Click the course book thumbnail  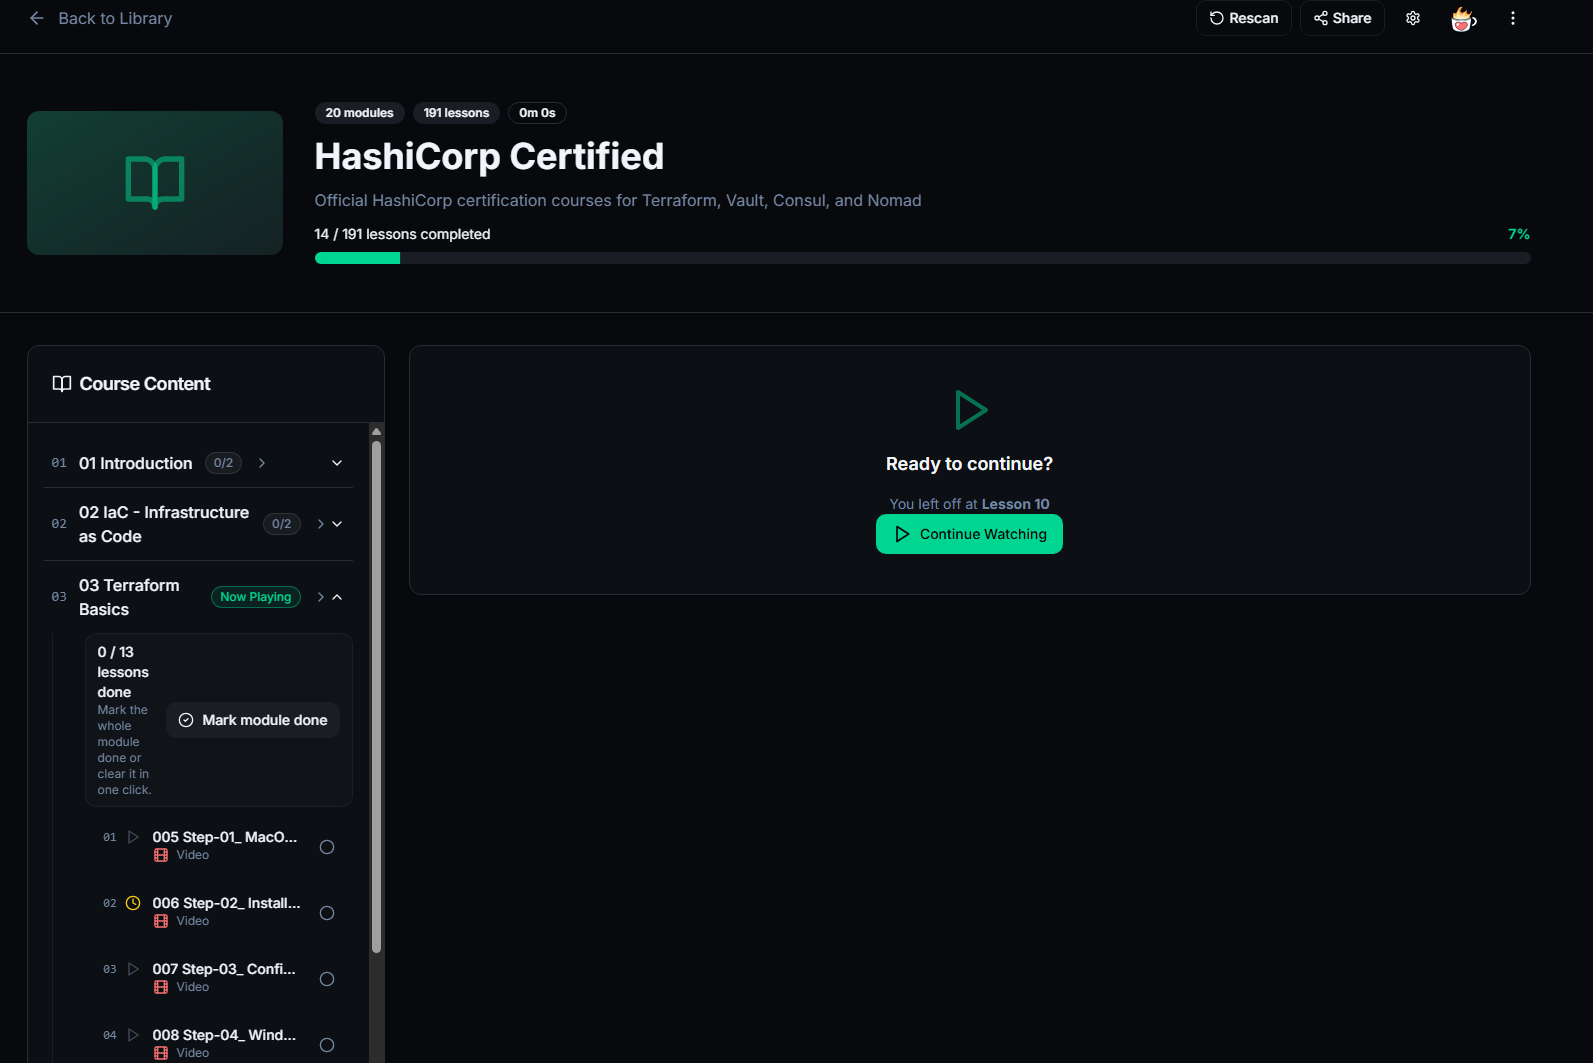coord(155,183)
